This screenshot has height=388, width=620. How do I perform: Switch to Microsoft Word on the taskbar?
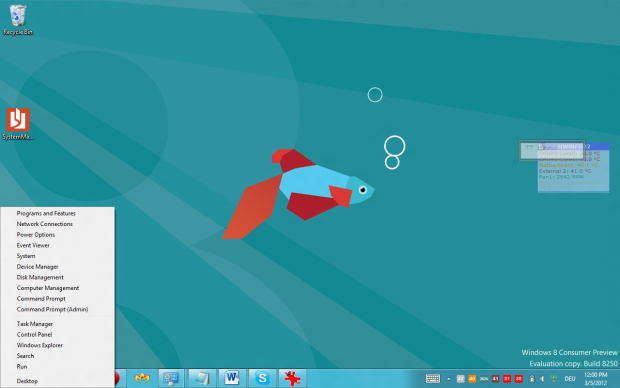tap(232, 379)
